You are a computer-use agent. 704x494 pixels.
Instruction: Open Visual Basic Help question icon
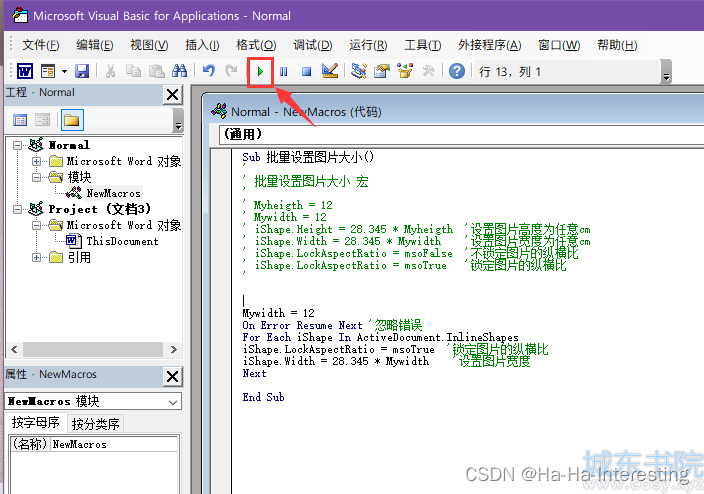(x=457, y=71)
